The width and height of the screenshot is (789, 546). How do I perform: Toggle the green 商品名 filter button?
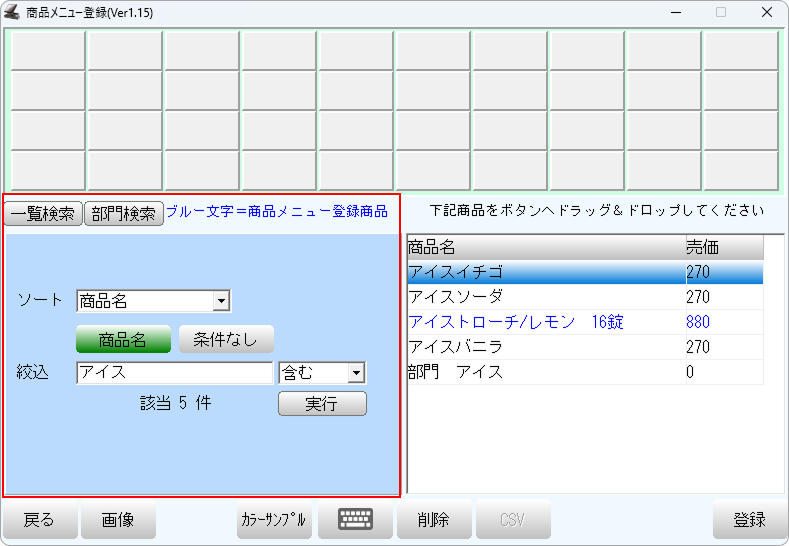tap(124, 340)
